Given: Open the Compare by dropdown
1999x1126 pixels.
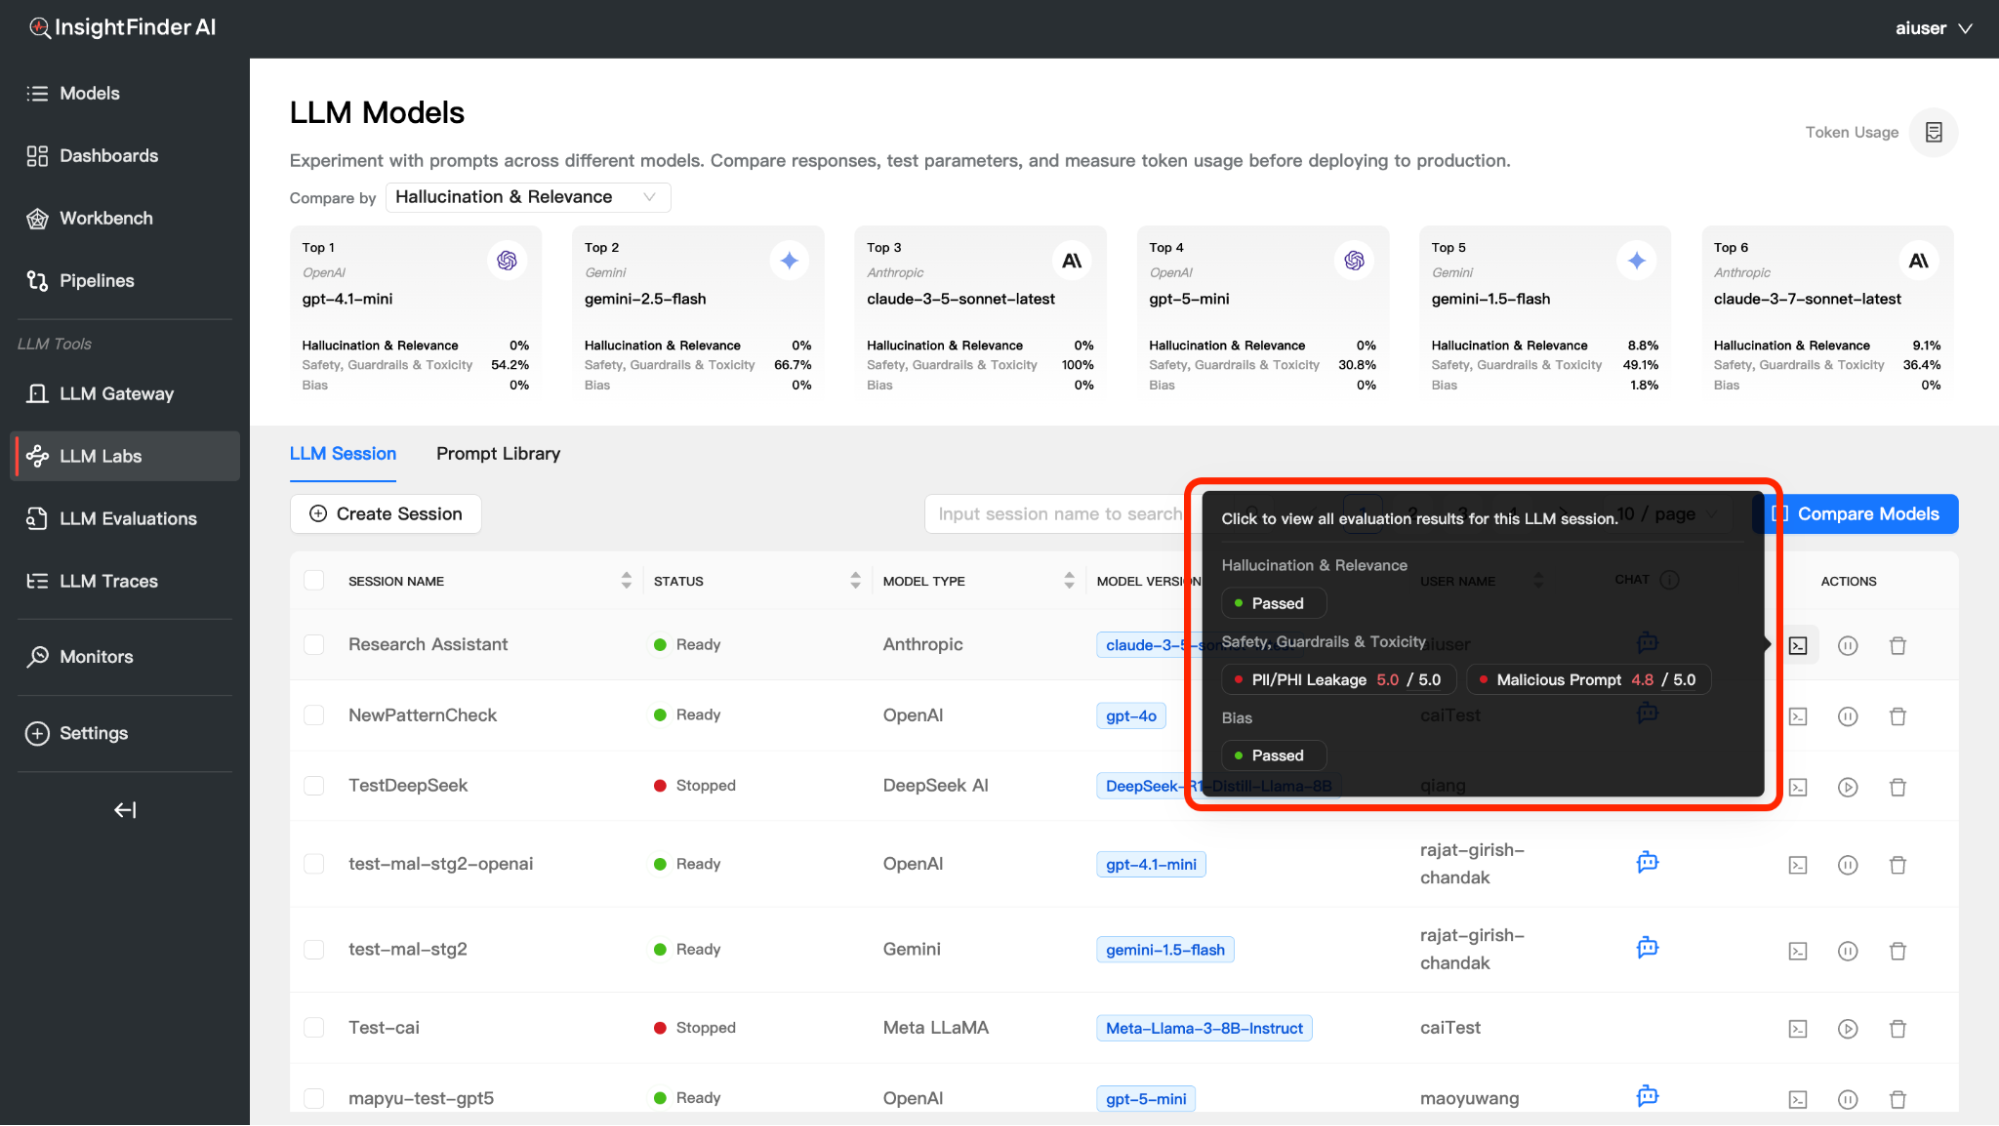Looking at the screenshot, I should coord(527,197).
